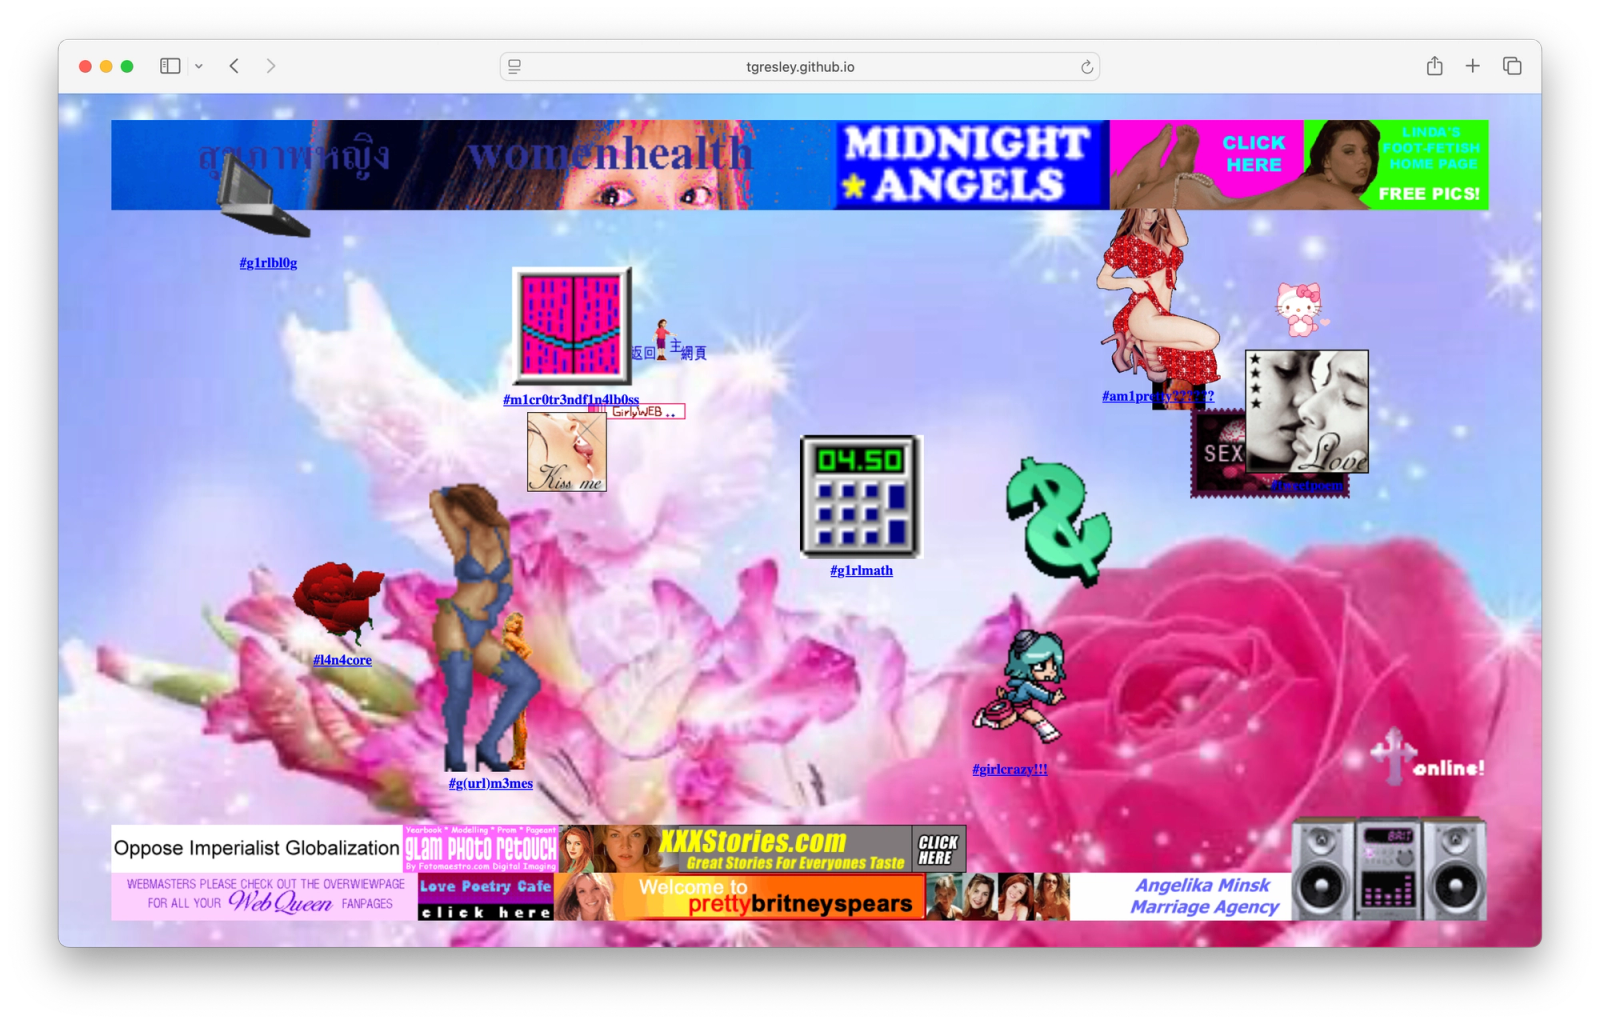Viewport: 1600px width, 1024px height.
Task: Click the red rose icon
Action: point(338,602)
